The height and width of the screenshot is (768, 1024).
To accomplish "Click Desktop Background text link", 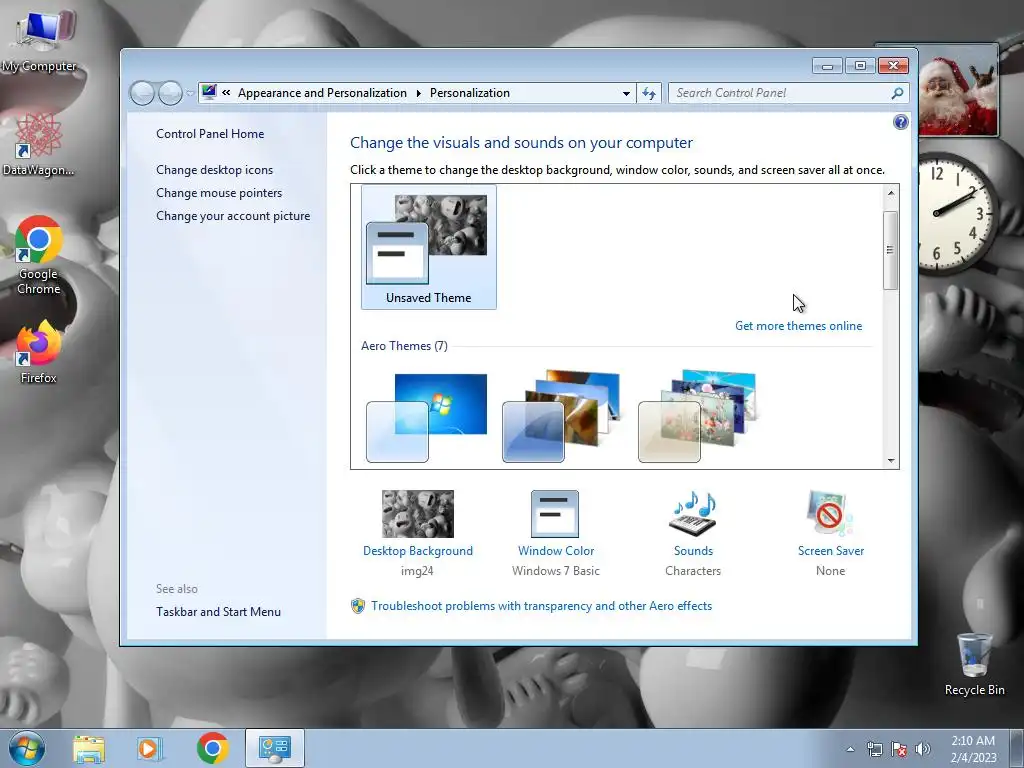I will (x=417, y=551).
